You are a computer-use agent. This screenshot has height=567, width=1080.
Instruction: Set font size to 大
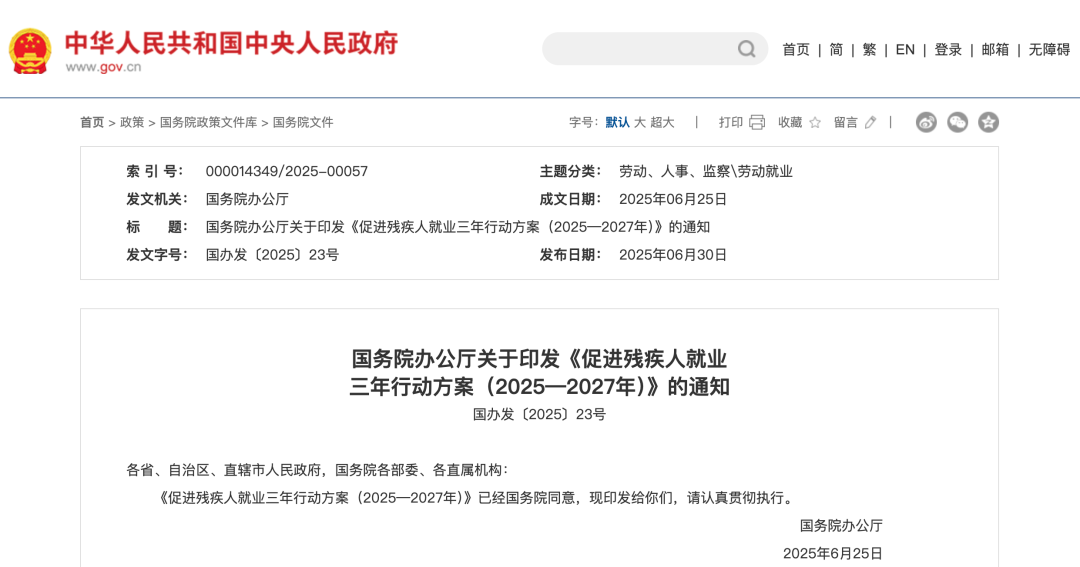tap(640, 122)
